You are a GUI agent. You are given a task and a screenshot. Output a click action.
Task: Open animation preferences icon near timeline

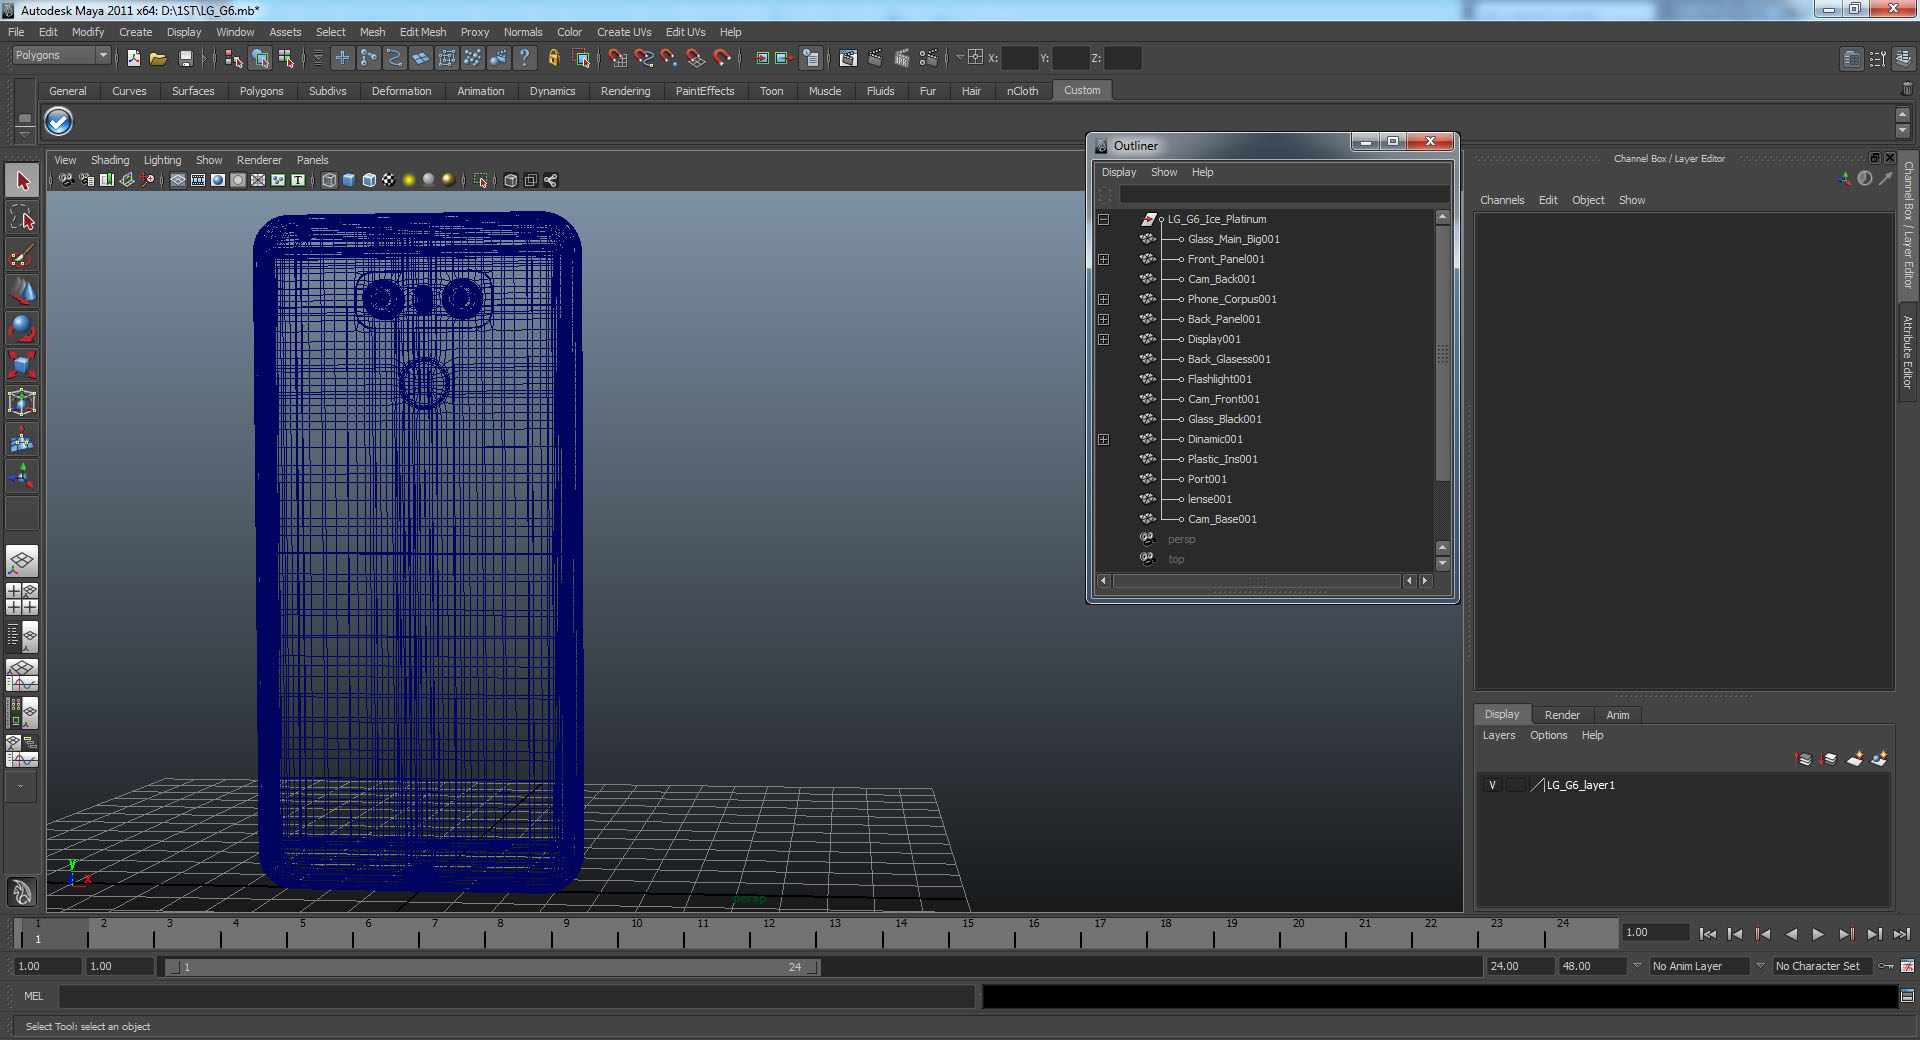click(x=1907, y=966)
